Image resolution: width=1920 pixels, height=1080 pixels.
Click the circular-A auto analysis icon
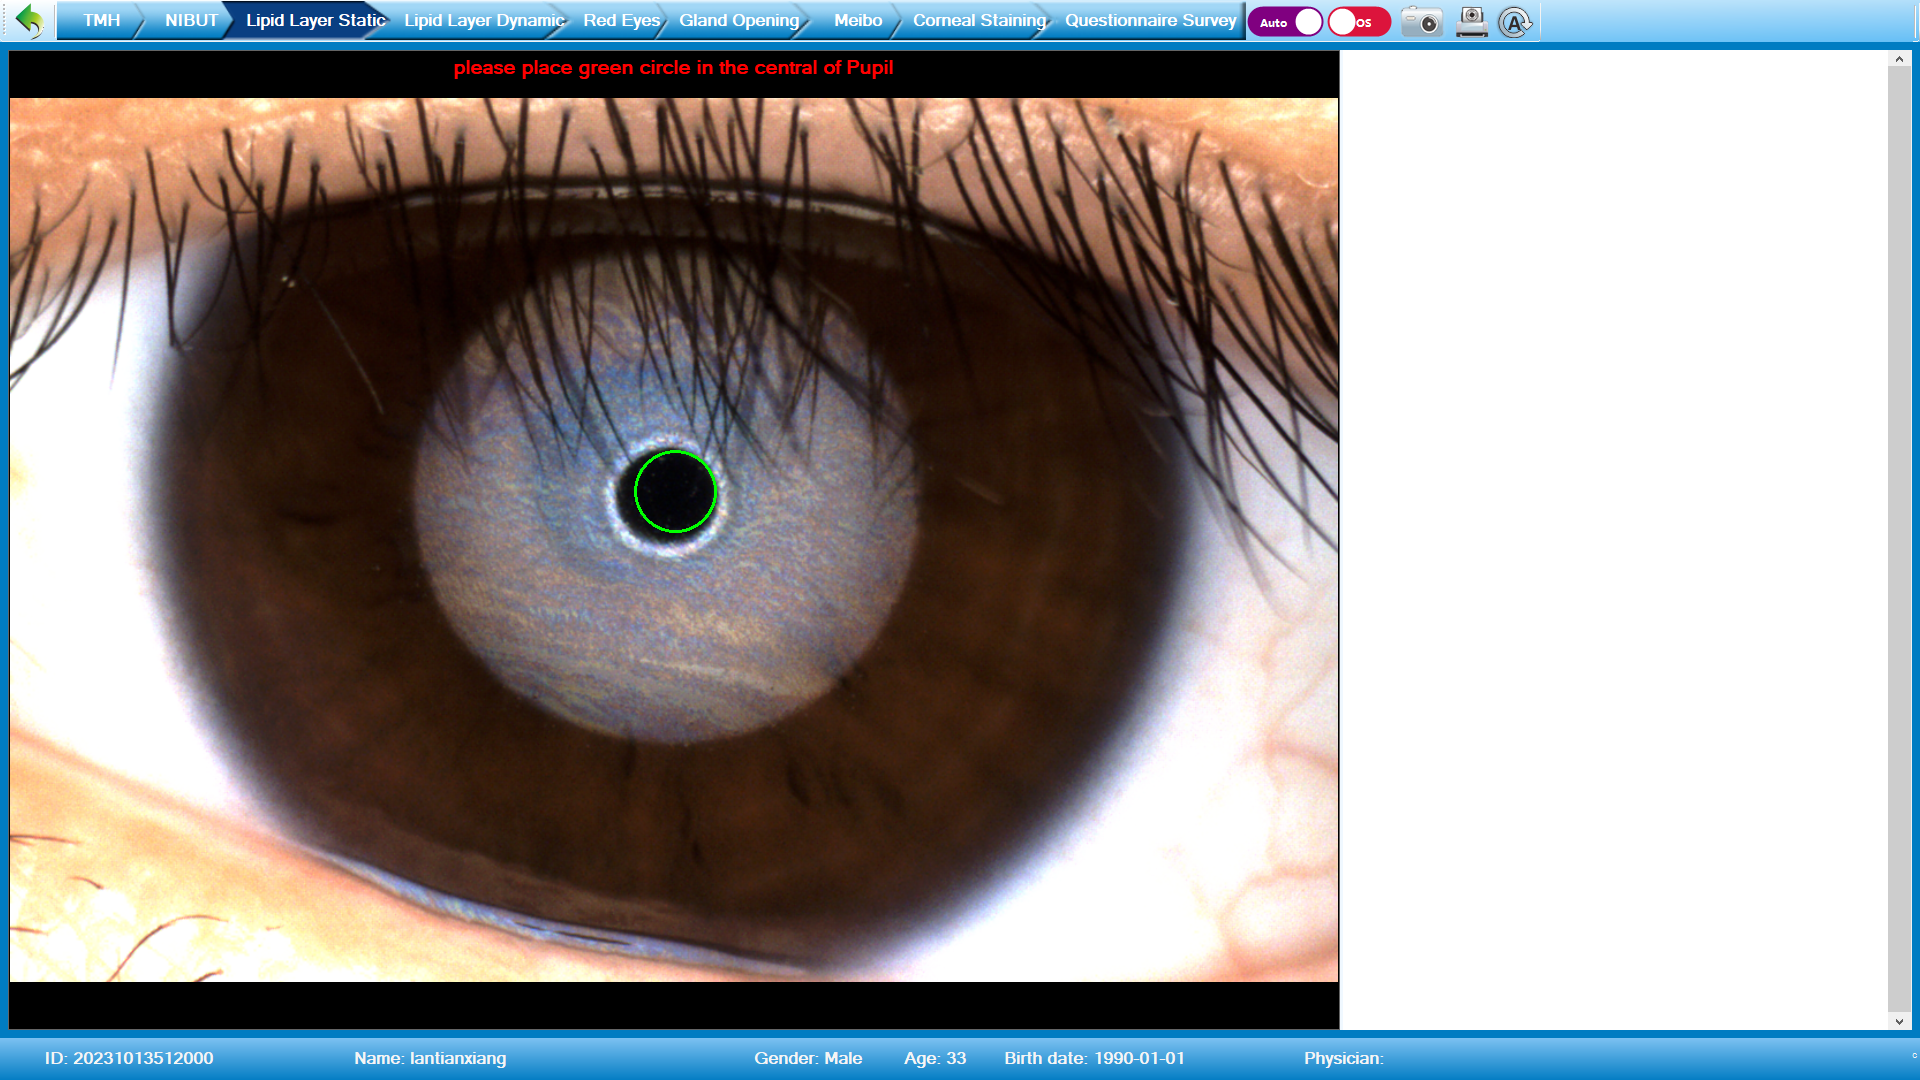click(x=1515, y=22)
